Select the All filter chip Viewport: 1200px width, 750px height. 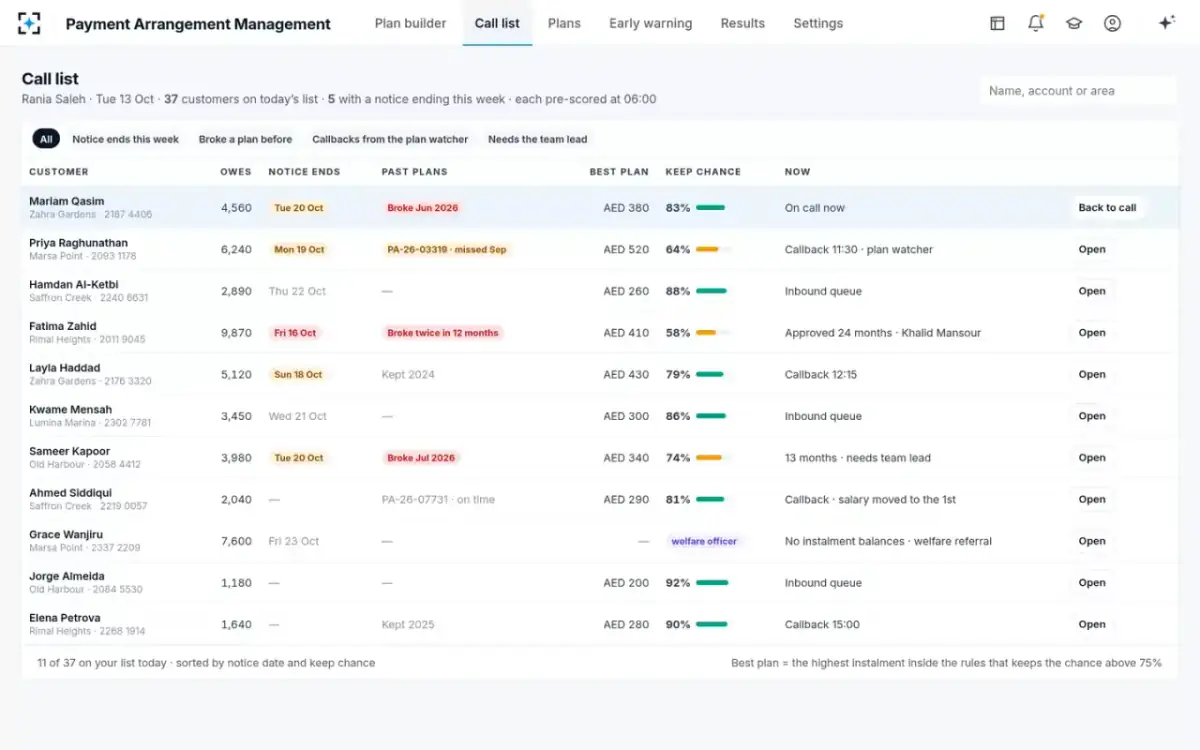46,139
